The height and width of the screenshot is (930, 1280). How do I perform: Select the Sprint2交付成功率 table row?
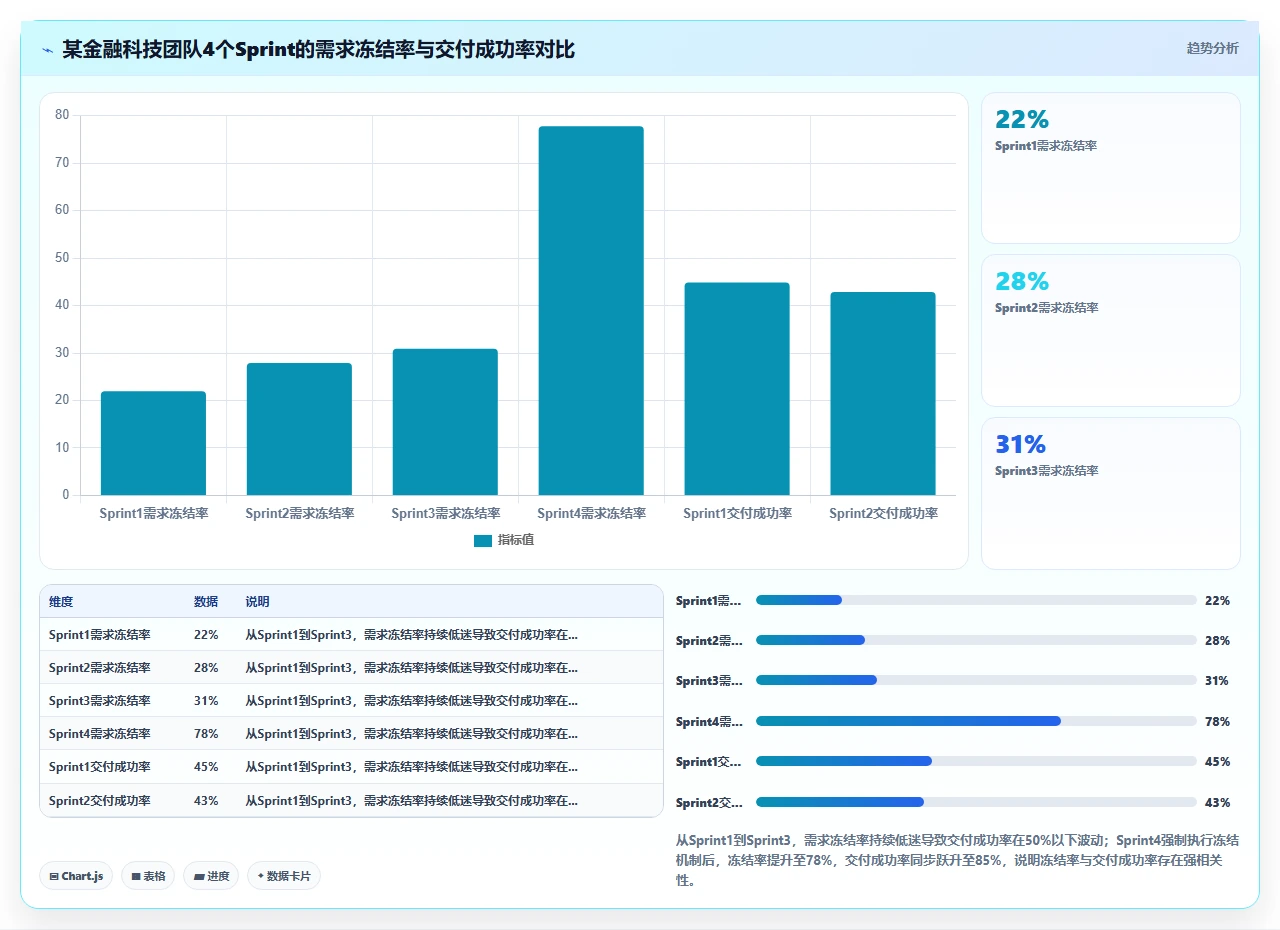pos(351,800)
